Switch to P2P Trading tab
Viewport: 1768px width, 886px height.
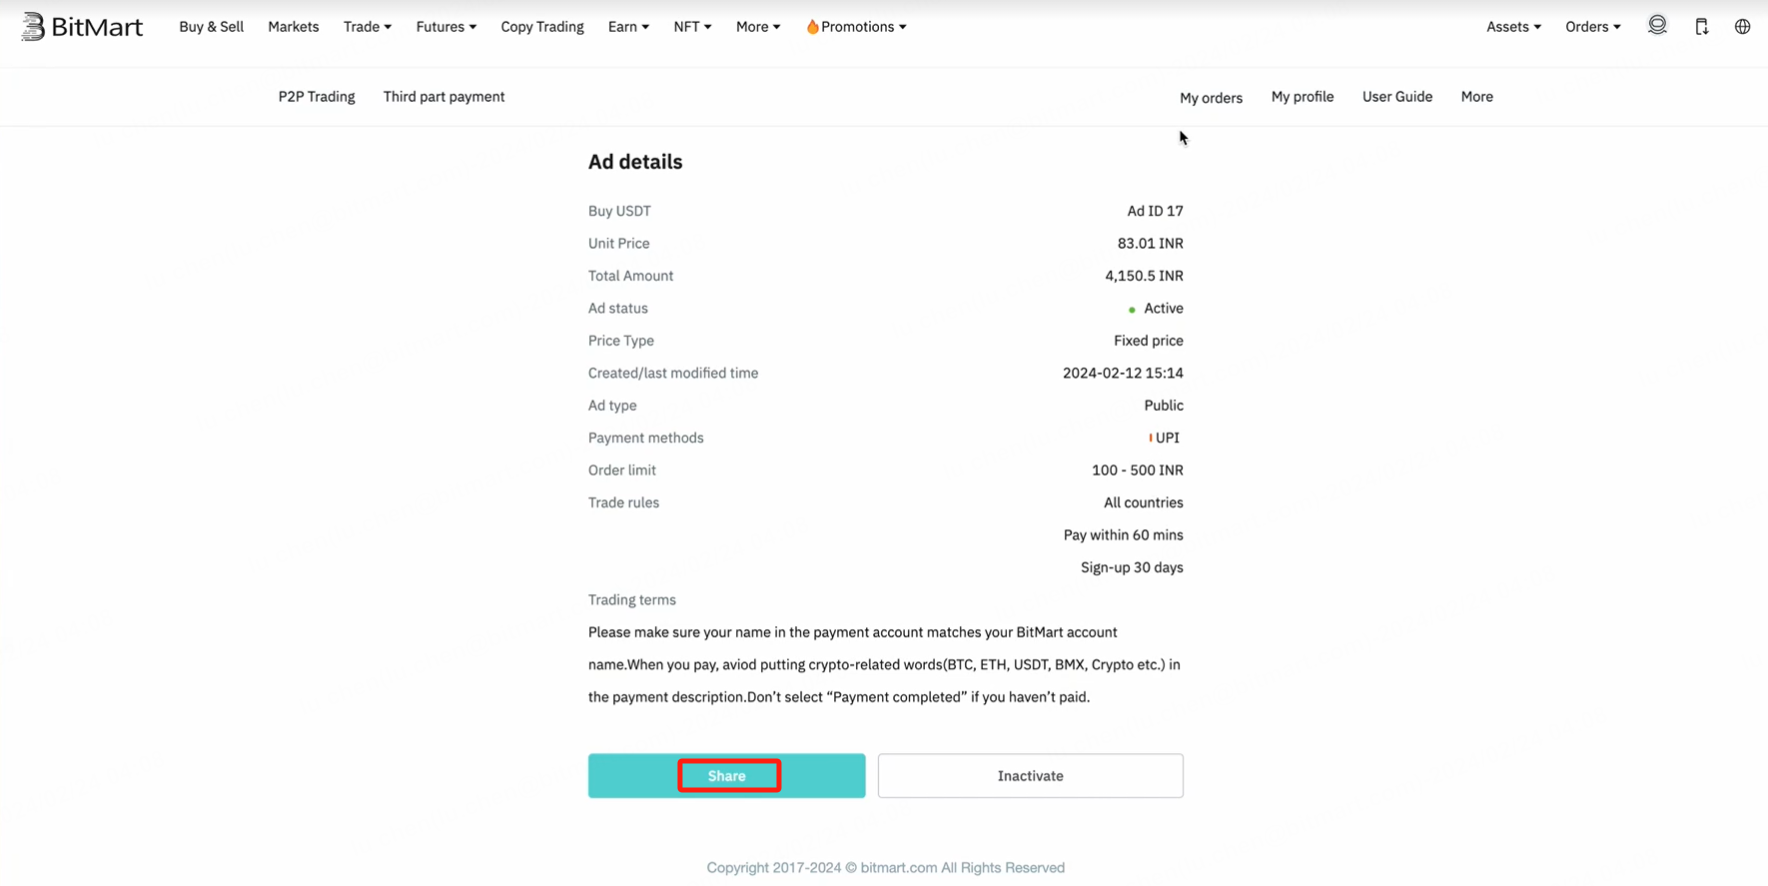click(317, 97)
